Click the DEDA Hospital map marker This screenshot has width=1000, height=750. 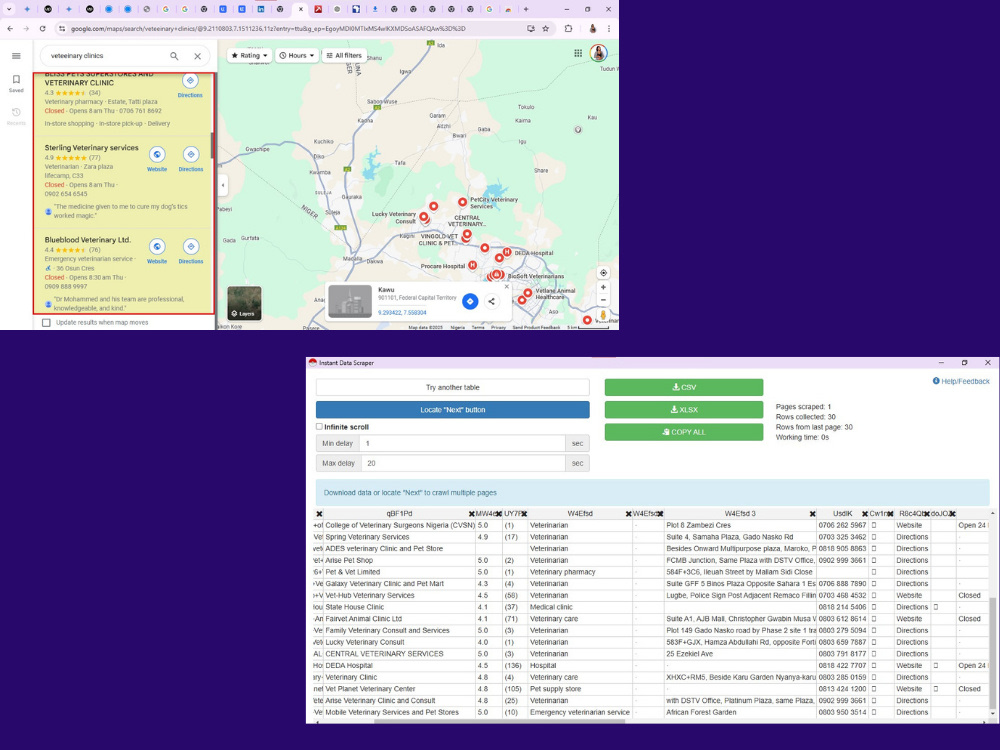507,253
